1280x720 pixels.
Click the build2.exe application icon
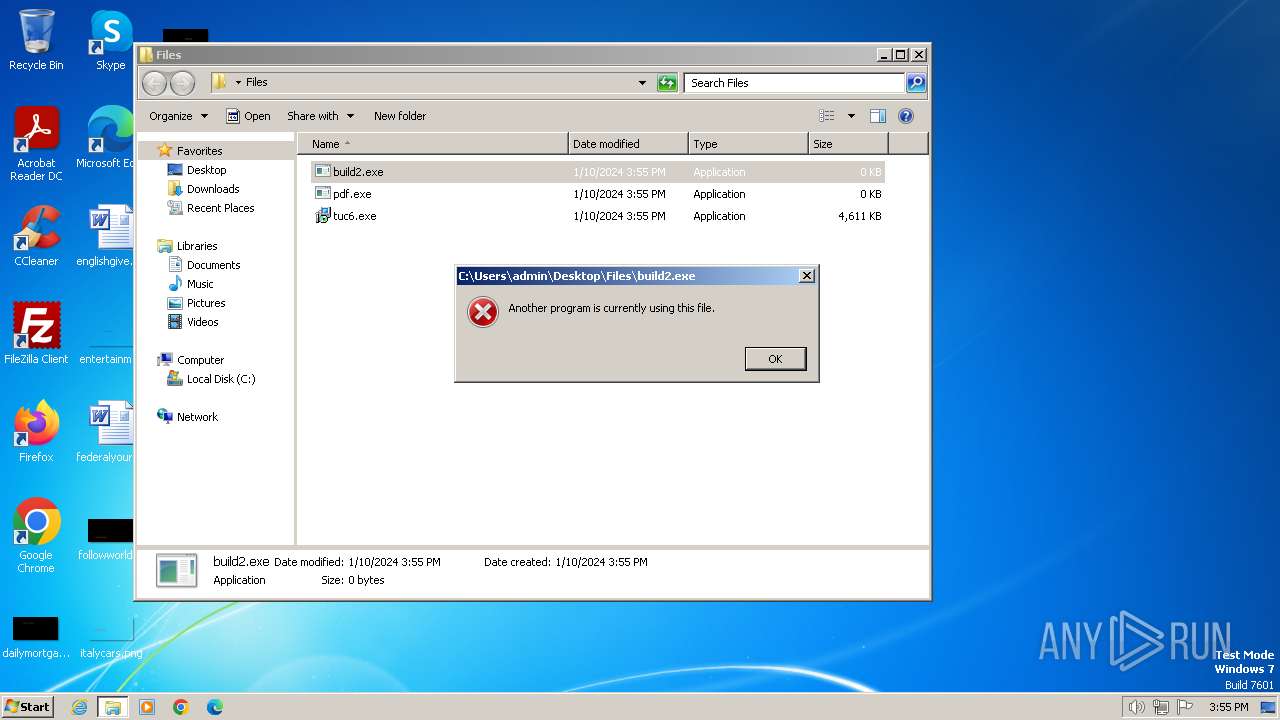pos(323,172)
